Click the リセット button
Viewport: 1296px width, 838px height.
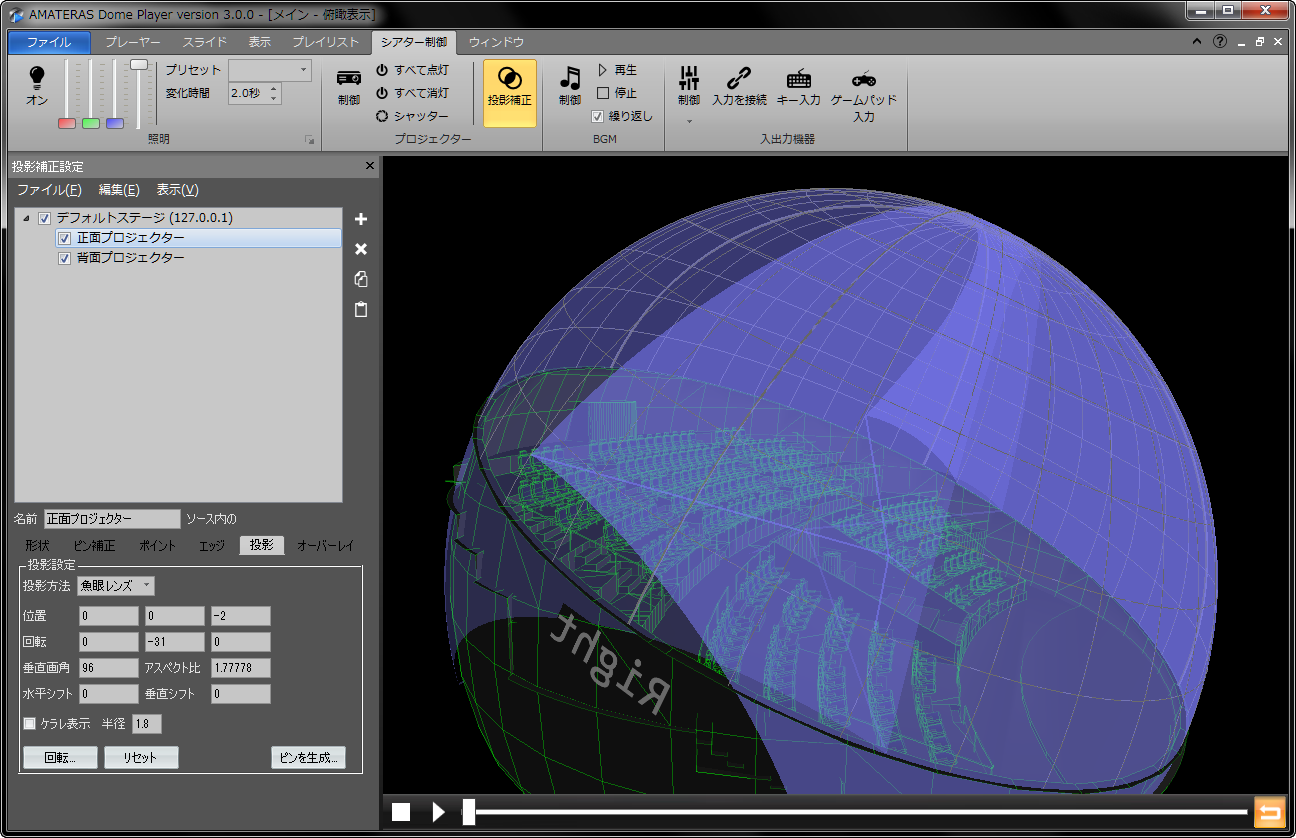141,757
